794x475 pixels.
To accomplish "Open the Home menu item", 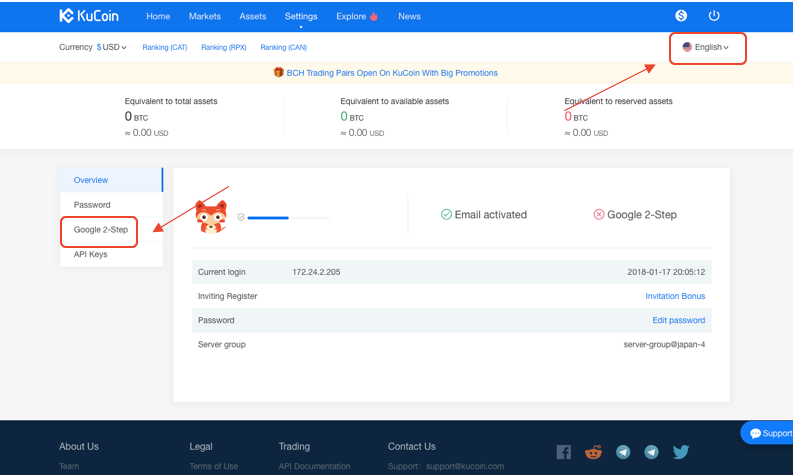I will click(x=158, y=16).
